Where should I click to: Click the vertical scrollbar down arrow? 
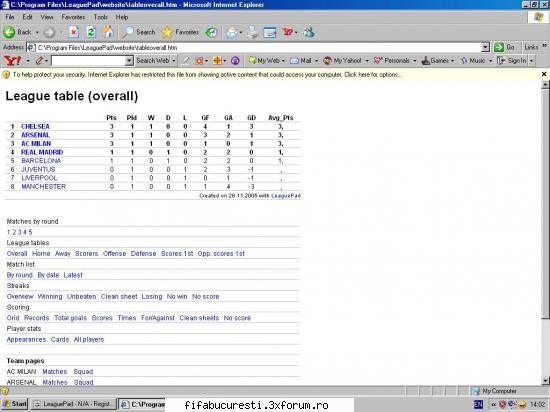[545, 381]
